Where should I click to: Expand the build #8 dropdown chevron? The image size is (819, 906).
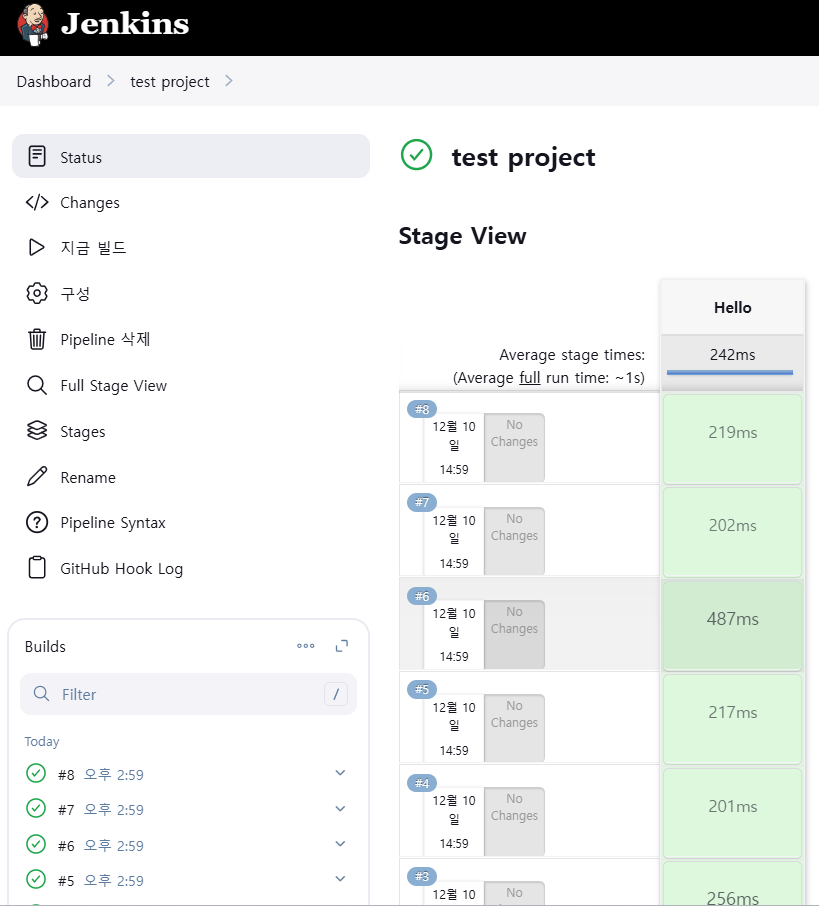coord(340,773)
